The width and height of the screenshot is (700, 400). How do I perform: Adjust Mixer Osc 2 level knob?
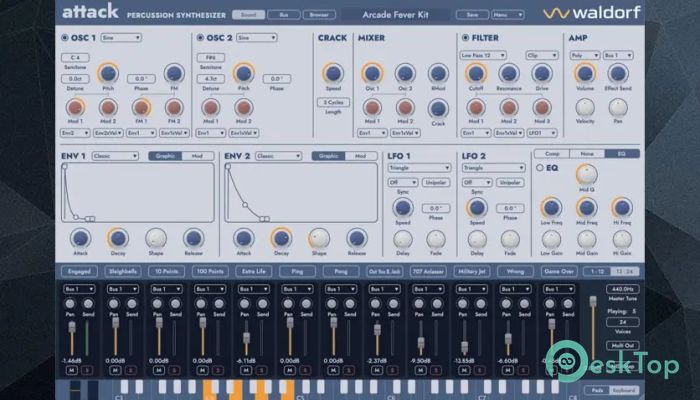click(405, 73)
